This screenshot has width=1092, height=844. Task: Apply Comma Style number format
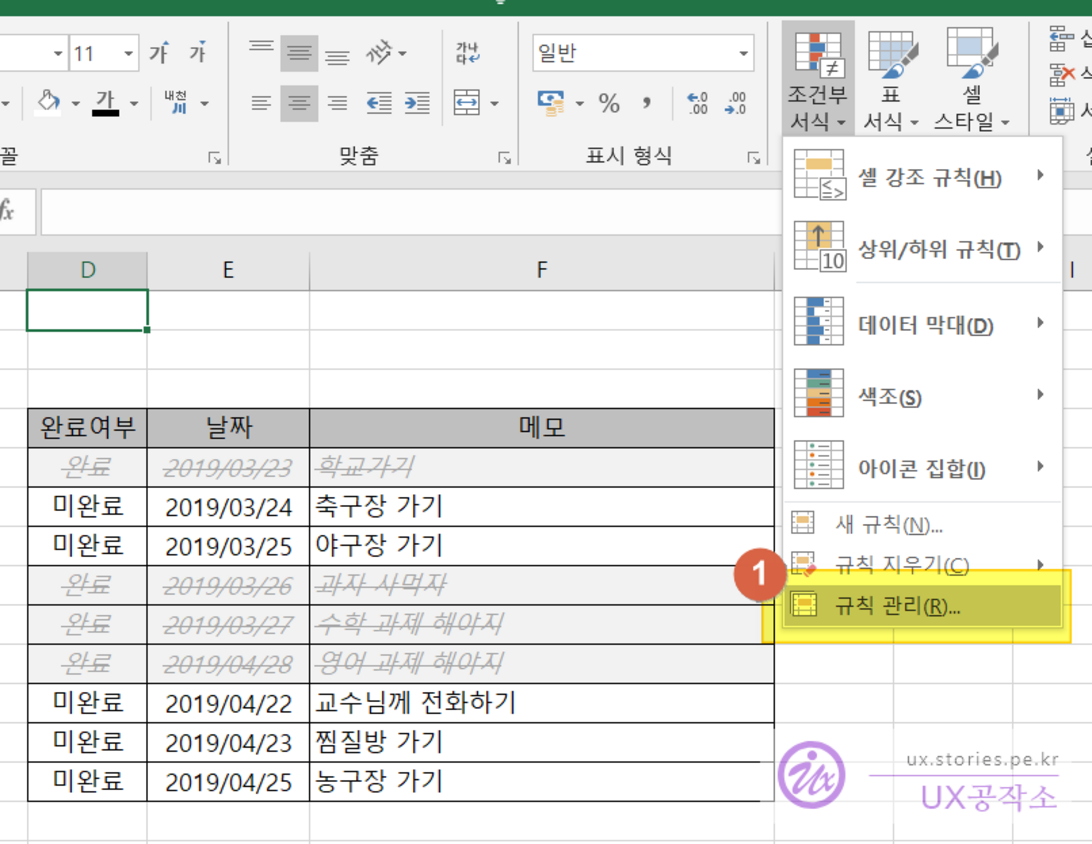tap(647, 103)
